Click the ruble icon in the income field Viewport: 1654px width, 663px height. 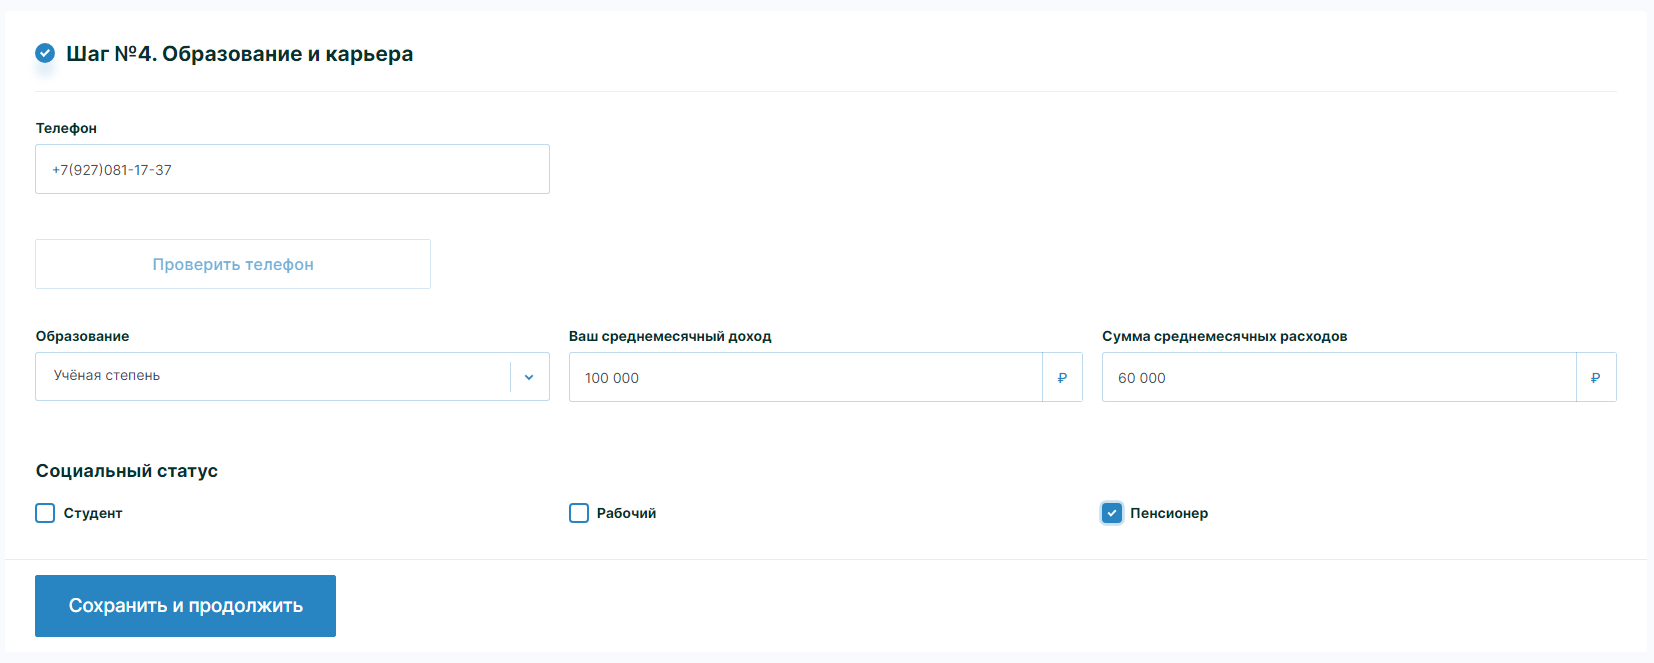click(1062, 378)
